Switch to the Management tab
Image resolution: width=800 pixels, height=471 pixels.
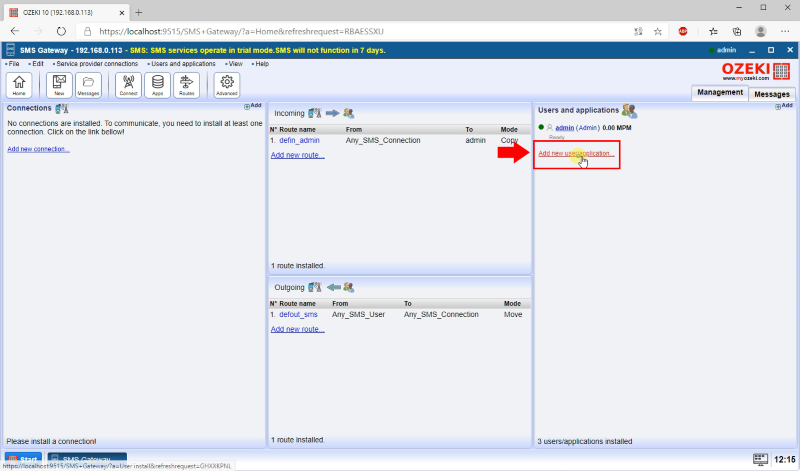(720, 92)
